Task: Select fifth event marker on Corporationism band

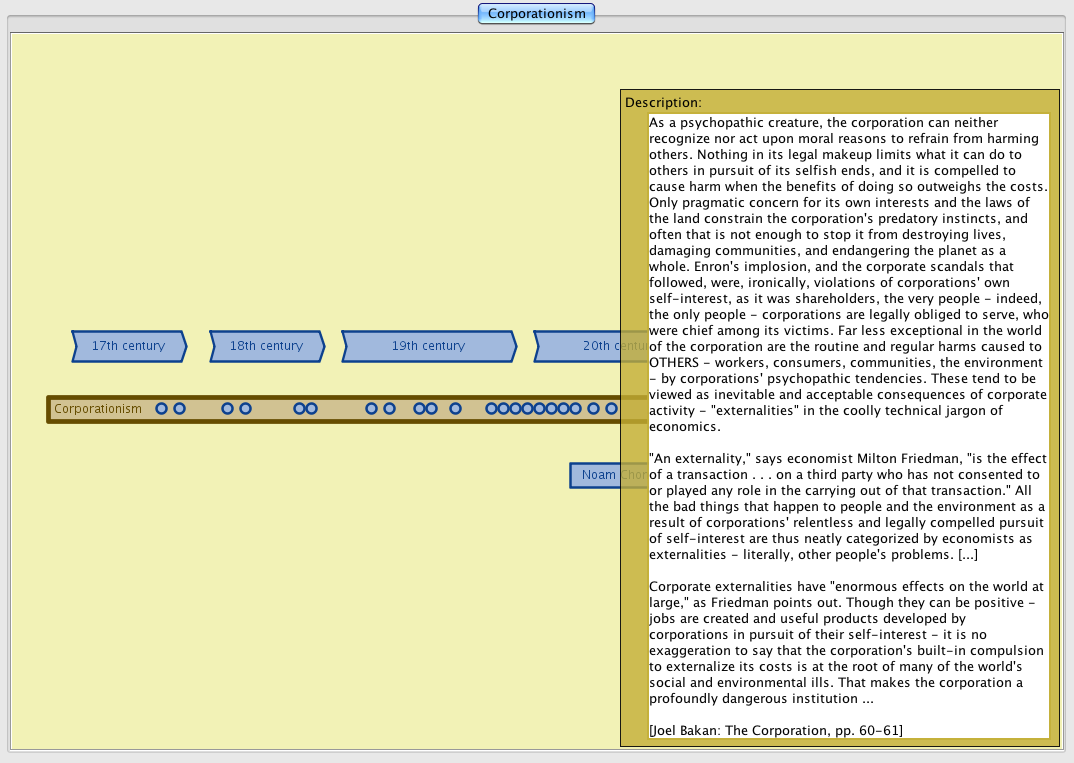Action: pos(299,409)
